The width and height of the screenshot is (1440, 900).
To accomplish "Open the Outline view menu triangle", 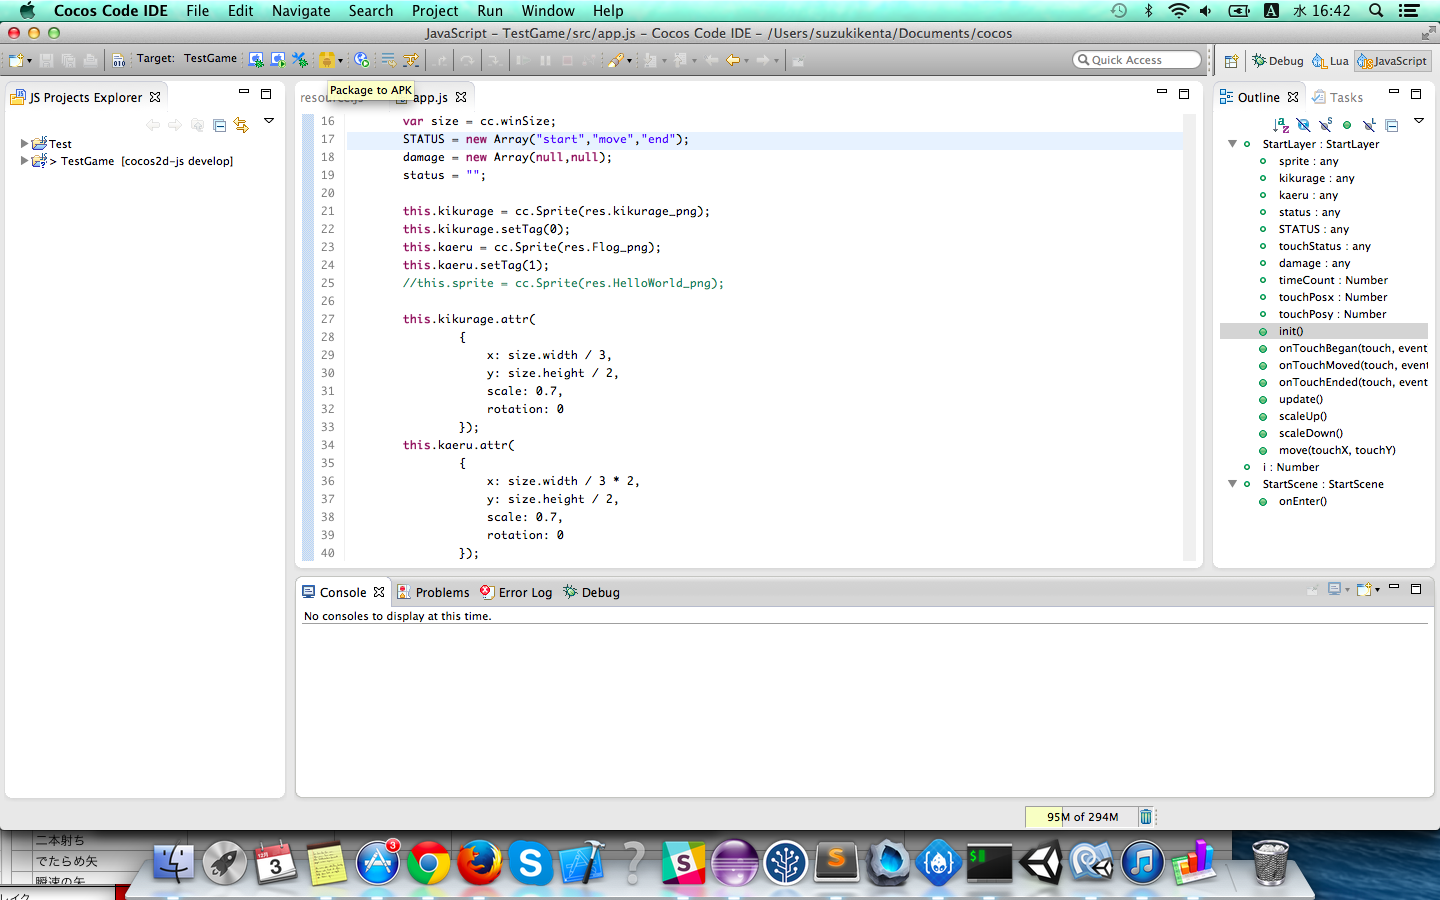I will coord(1419,121).
